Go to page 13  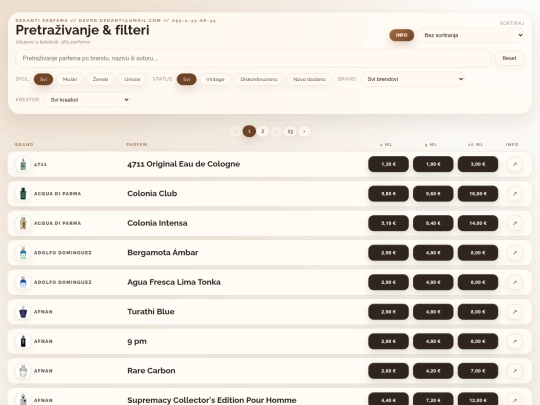click(x=290, y=131)
